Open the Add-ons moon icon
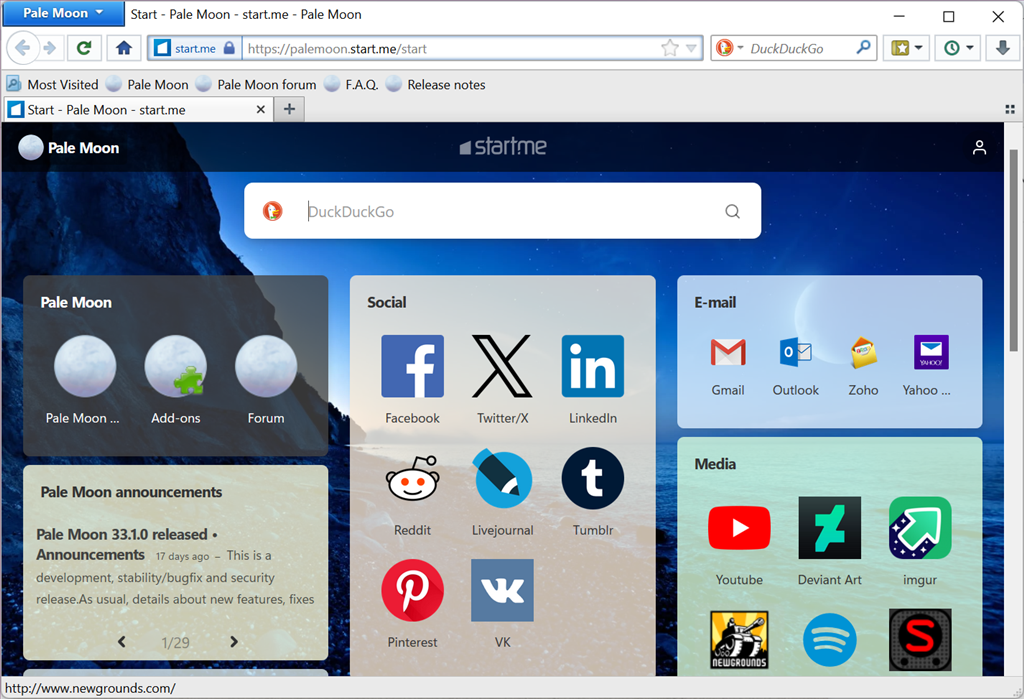The height and width of the screenshot is (699, 1024). [176, 366]
